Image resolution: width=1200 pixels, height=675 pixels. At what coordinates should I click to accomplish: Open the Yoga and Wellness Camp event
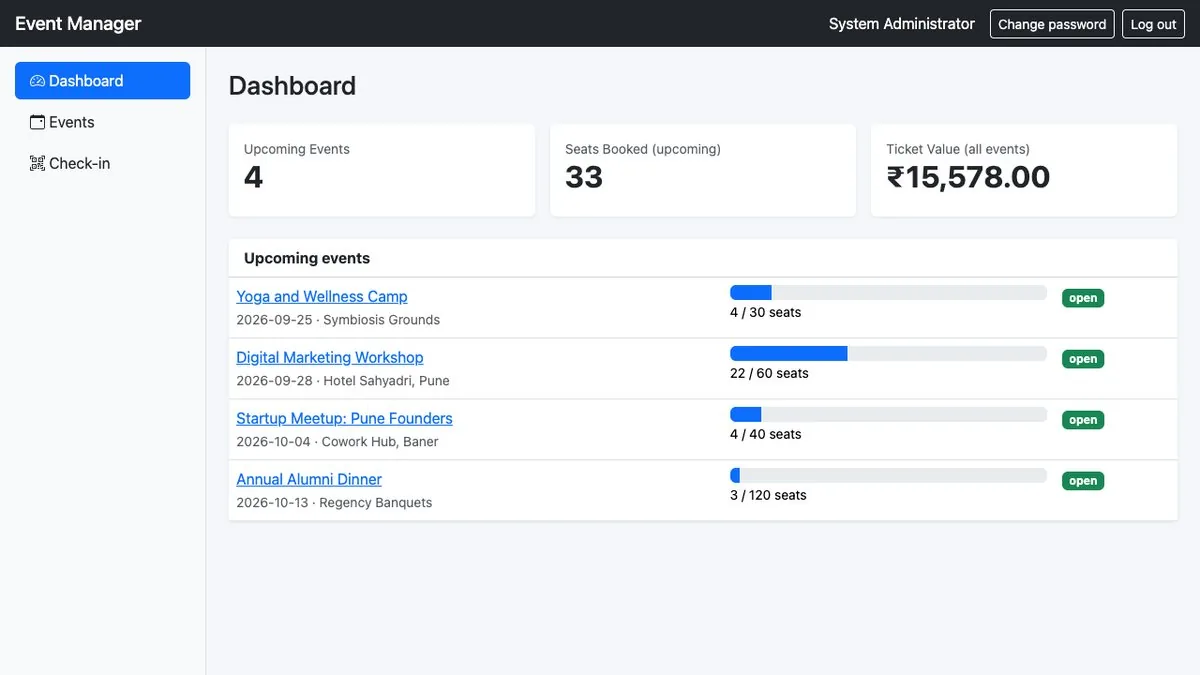322,296
